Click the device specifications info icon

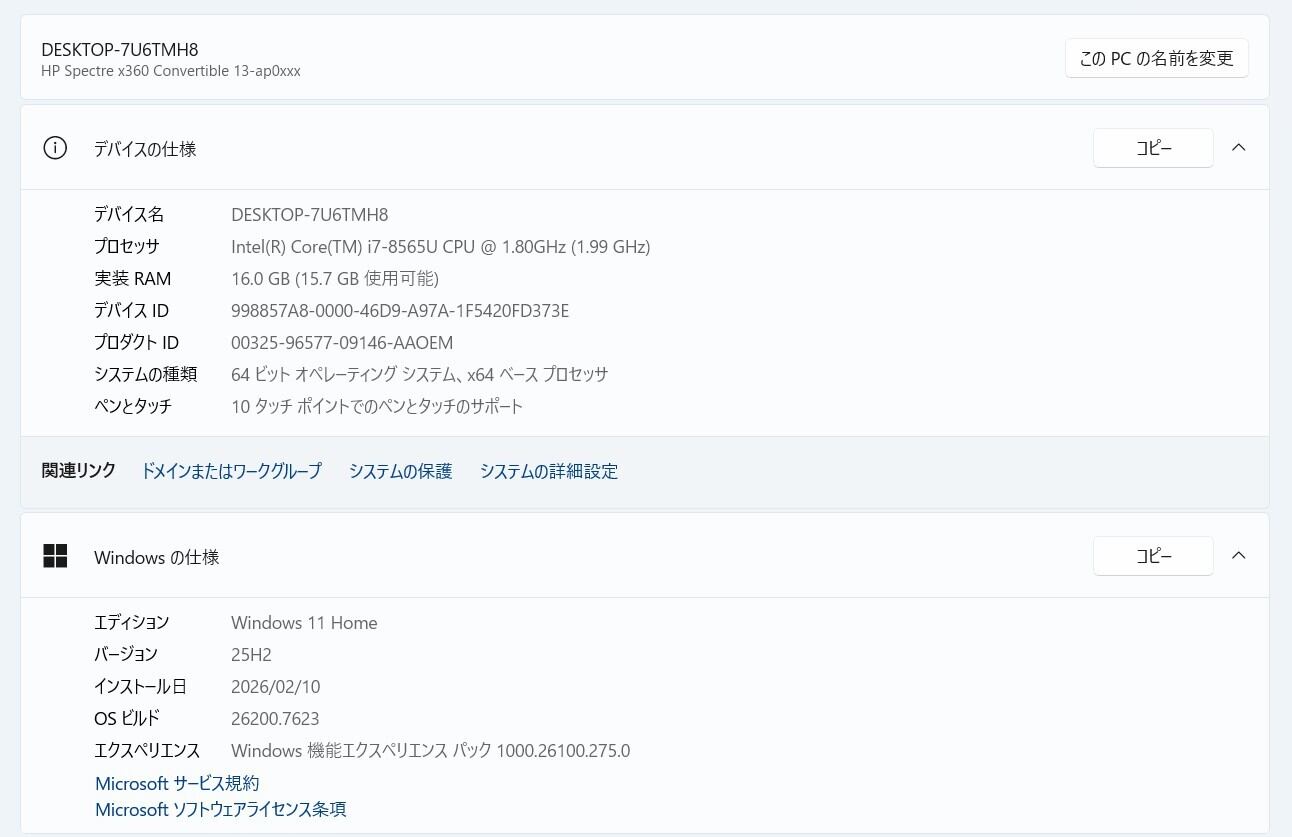tap(55, 148)
